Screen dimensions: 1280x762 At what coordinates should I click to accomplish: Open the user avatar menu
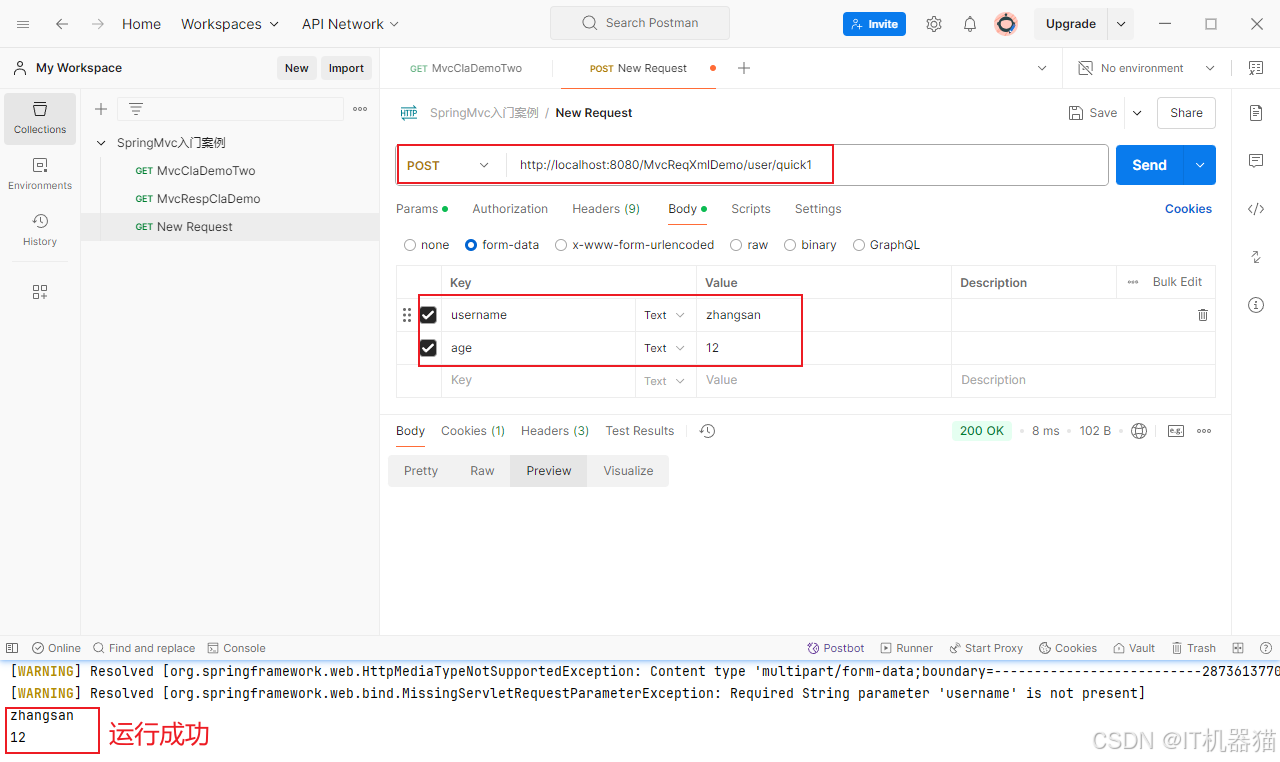pyautogui.click(x=1006, y=24)
